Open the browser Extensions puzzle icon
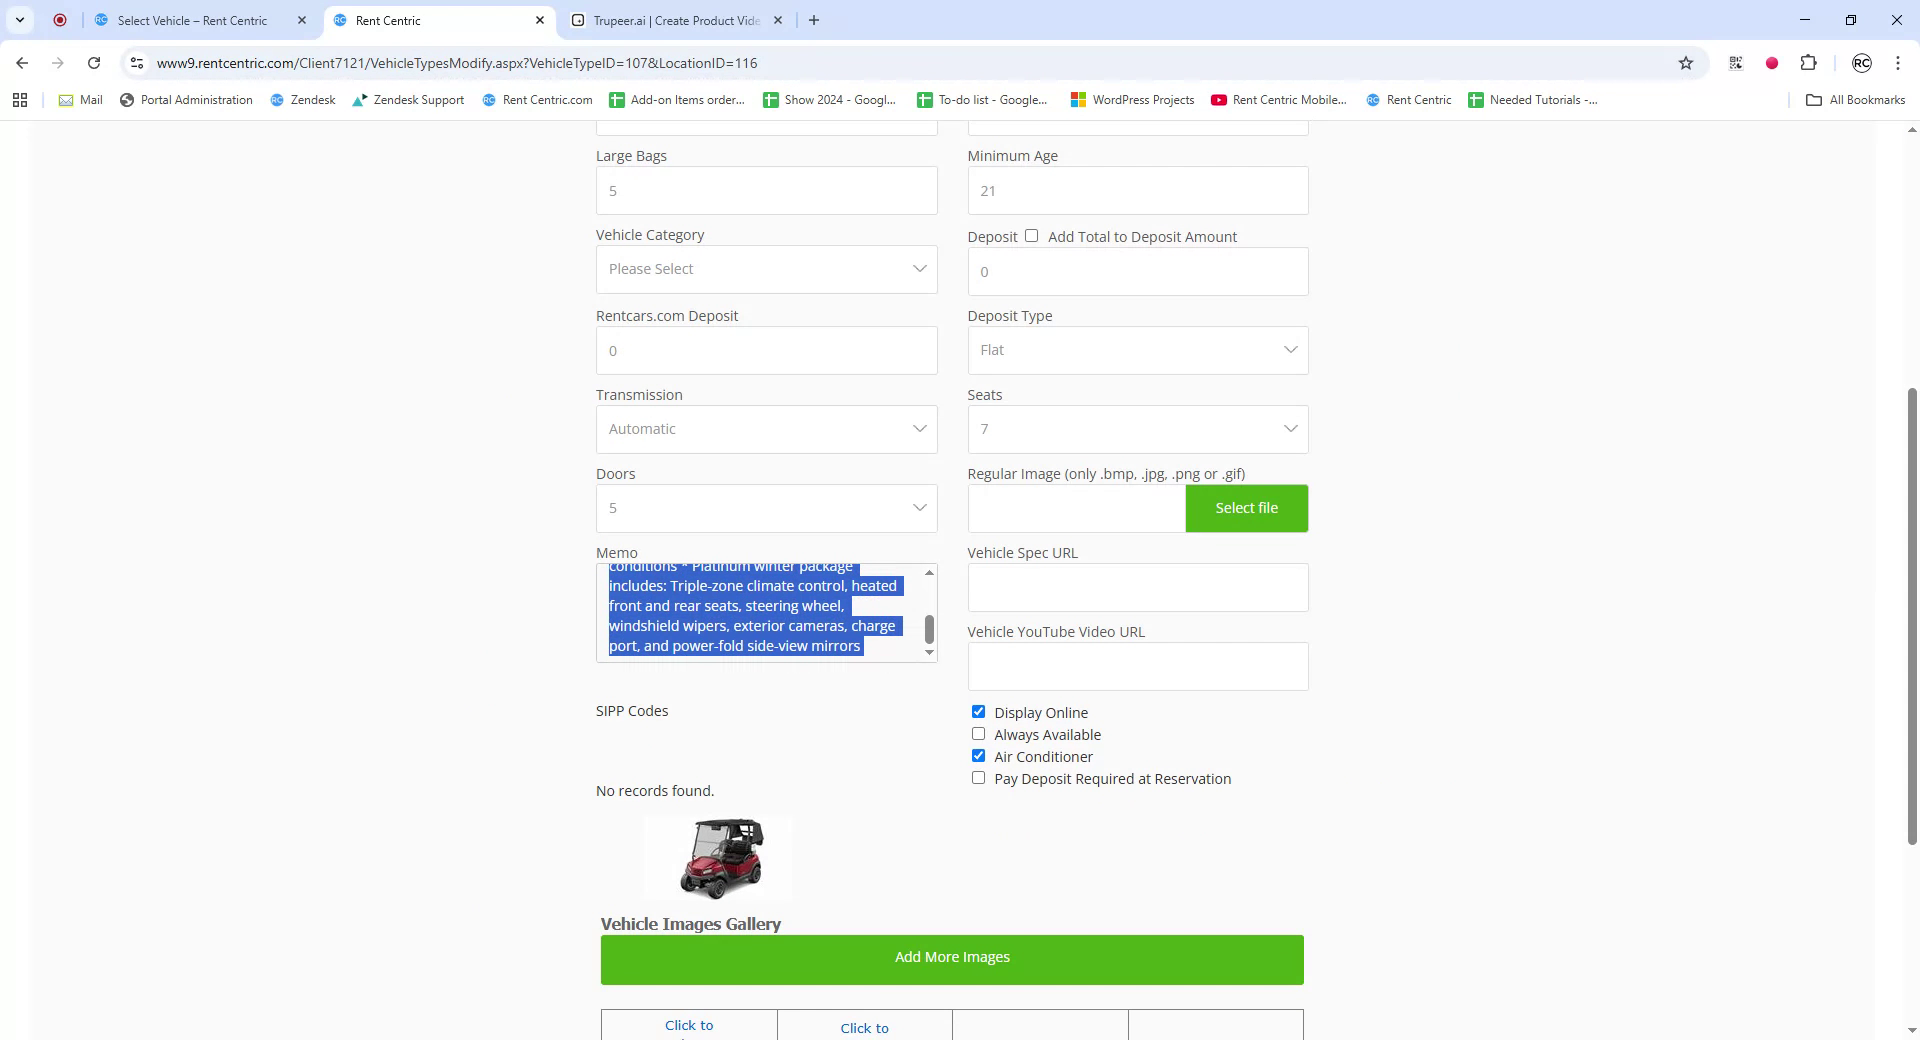This screenshot has height=1040, width=1920. 1809,62
